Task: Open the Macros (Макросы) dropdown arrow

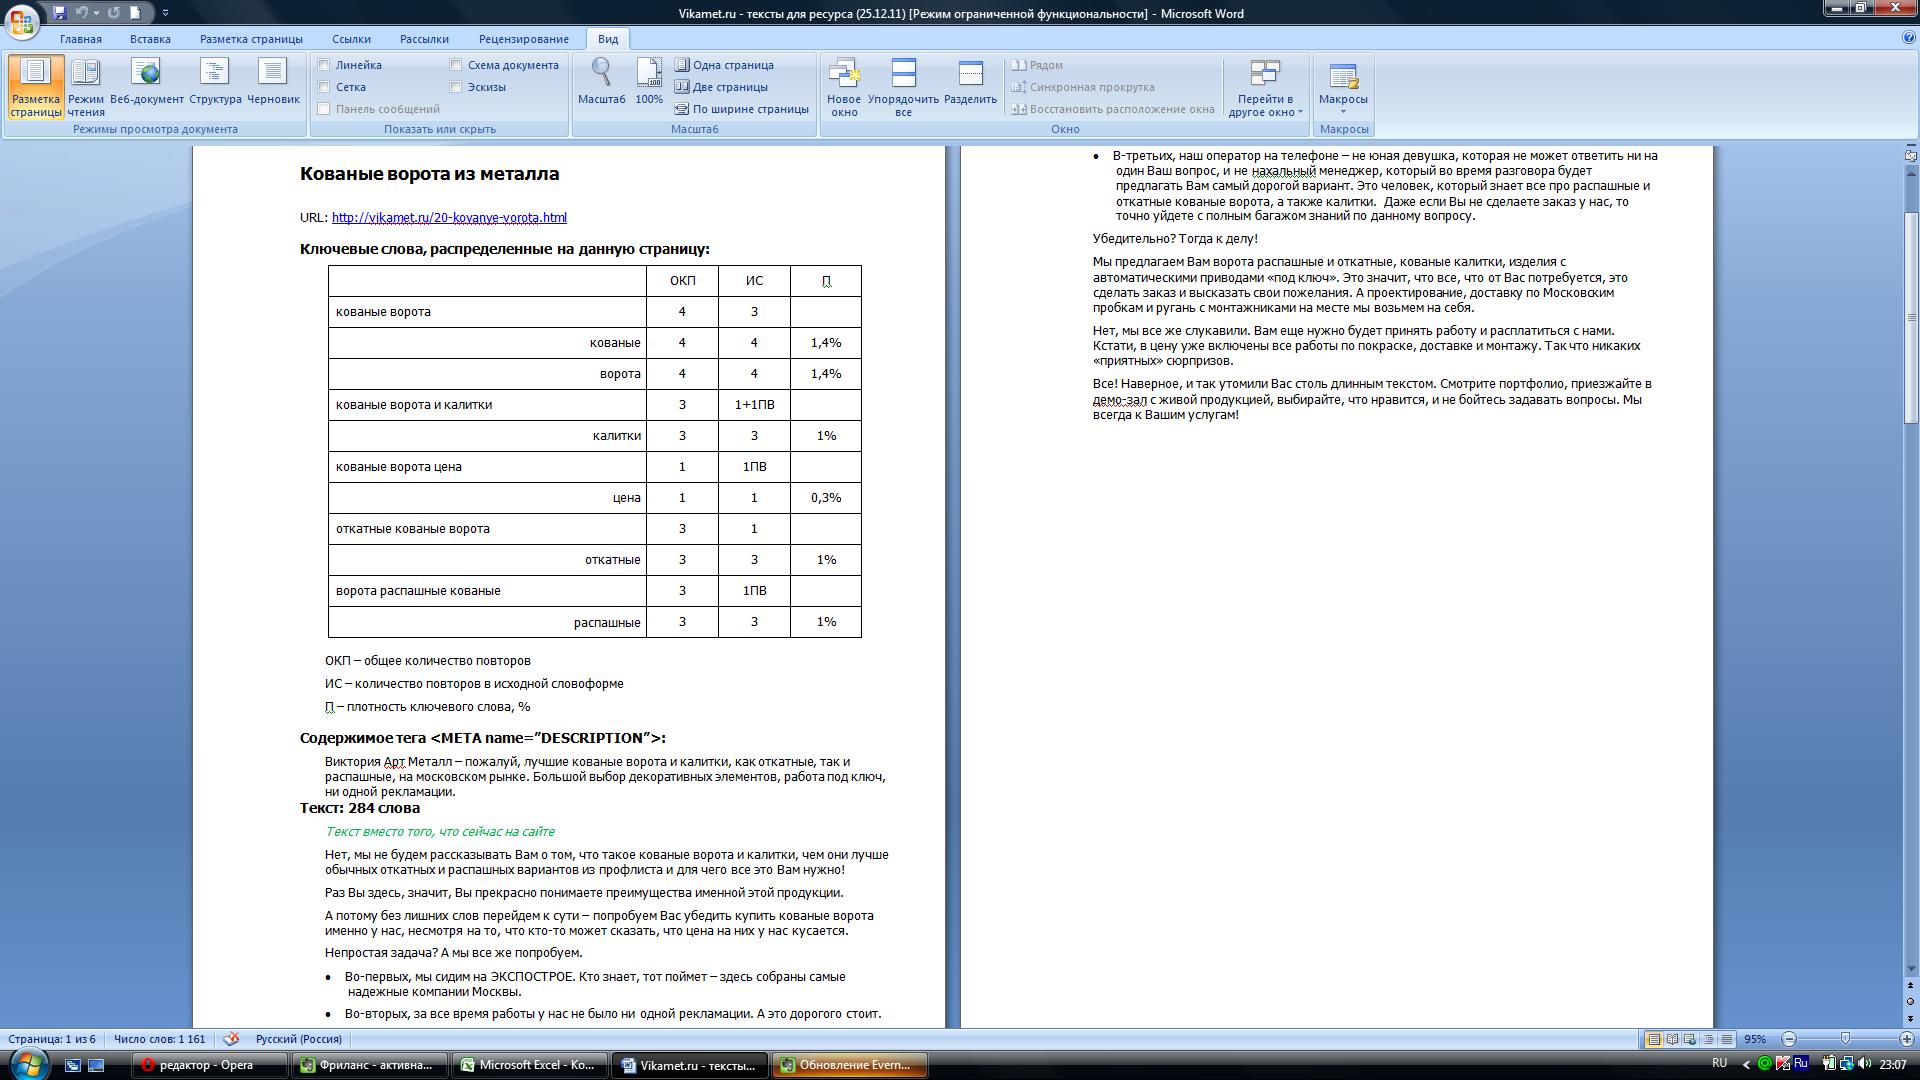Action: click(x=1343, y=111)
